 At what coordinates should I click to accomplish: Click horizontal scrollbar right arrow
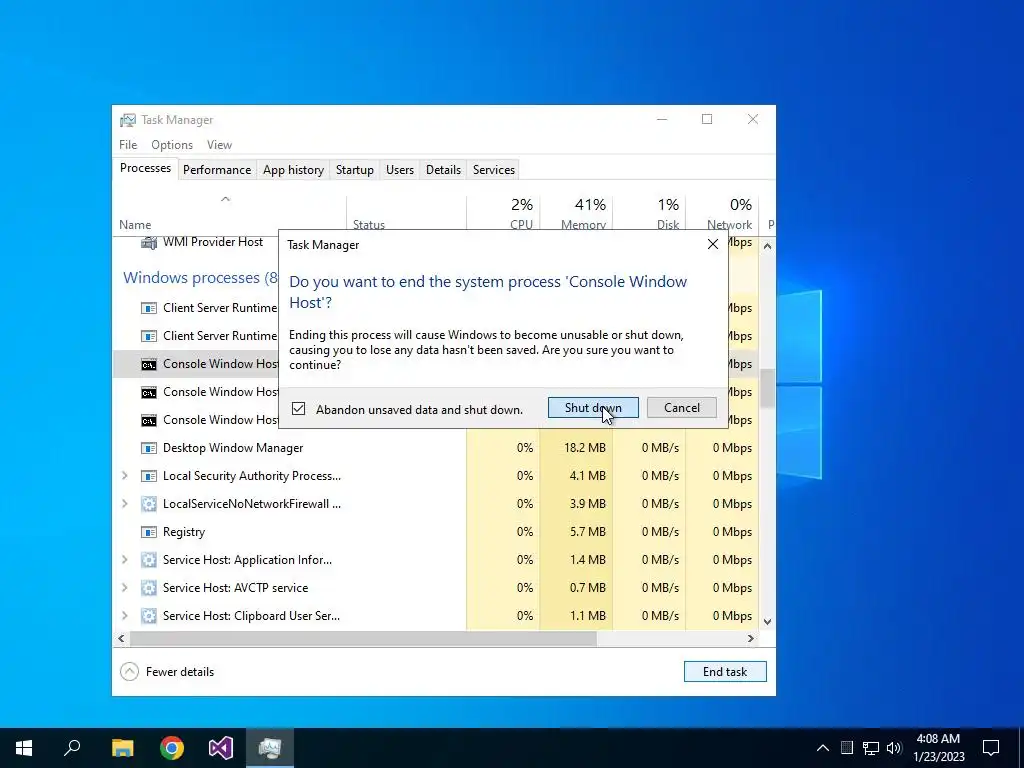click(x=751, y=639)
